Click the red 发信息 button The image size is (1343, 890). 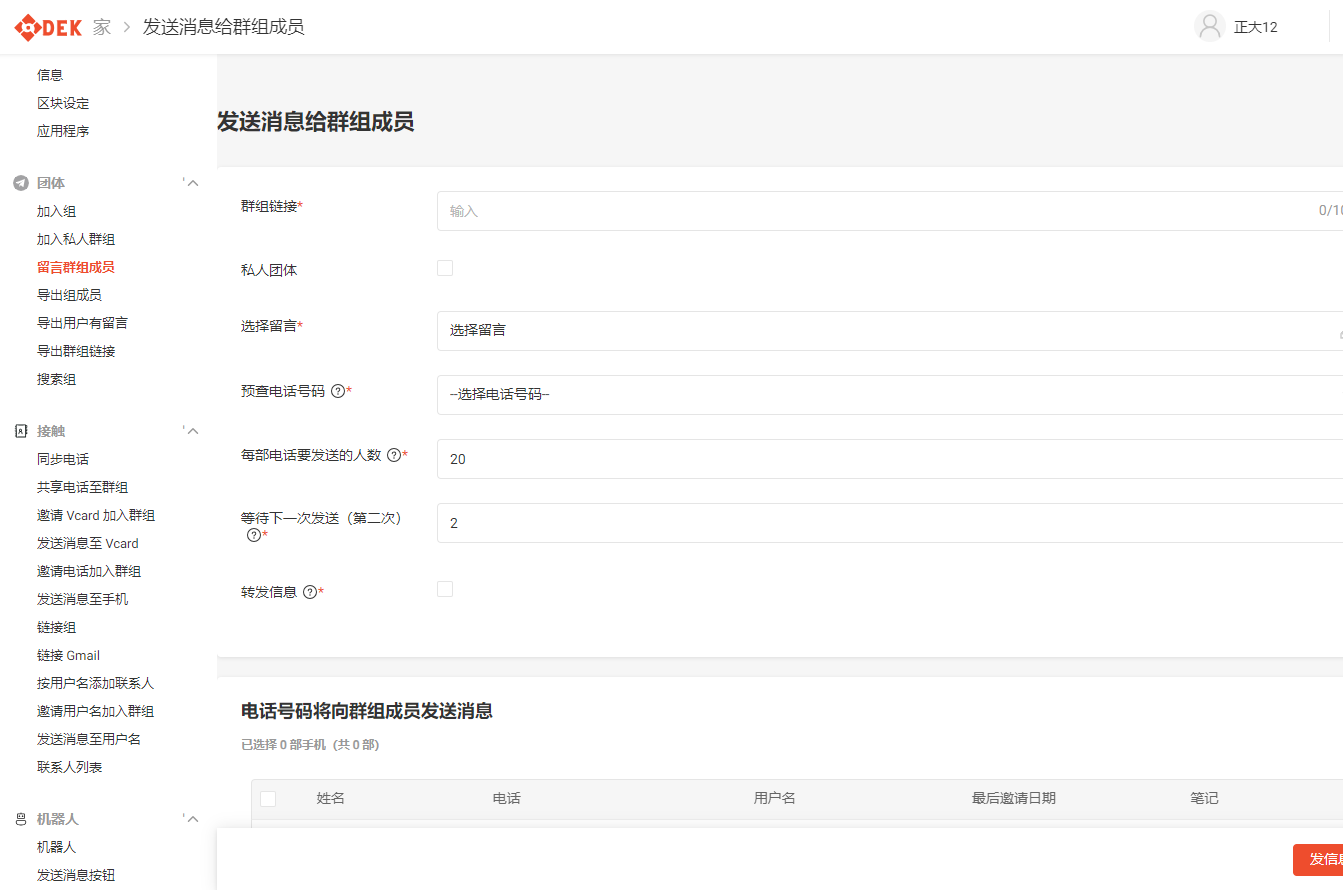tap(1320, 860)
